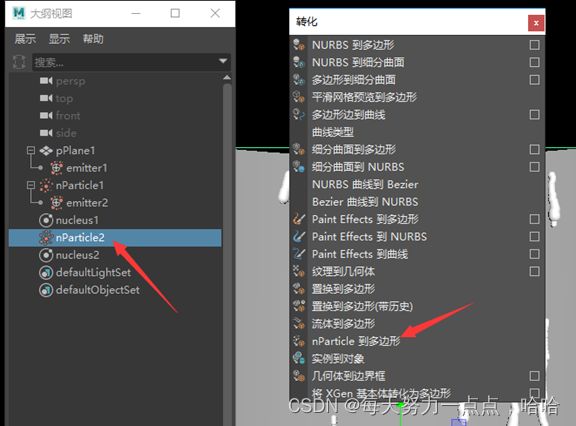Click the emitter2 node icon
576x426 pixels.
[56, 202]
